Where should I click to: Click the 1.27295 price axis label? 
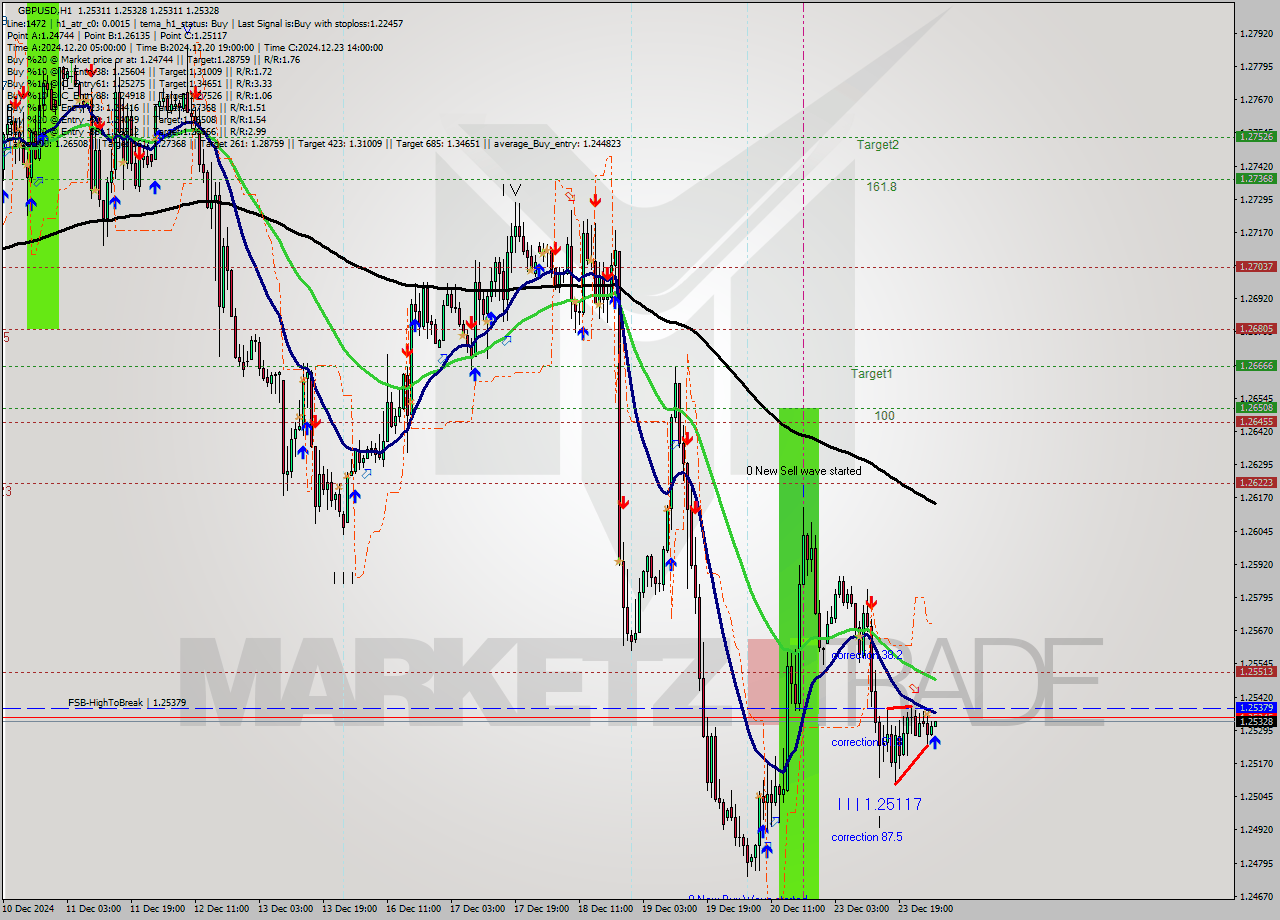pyautogui.click(x=1256, y=199)
